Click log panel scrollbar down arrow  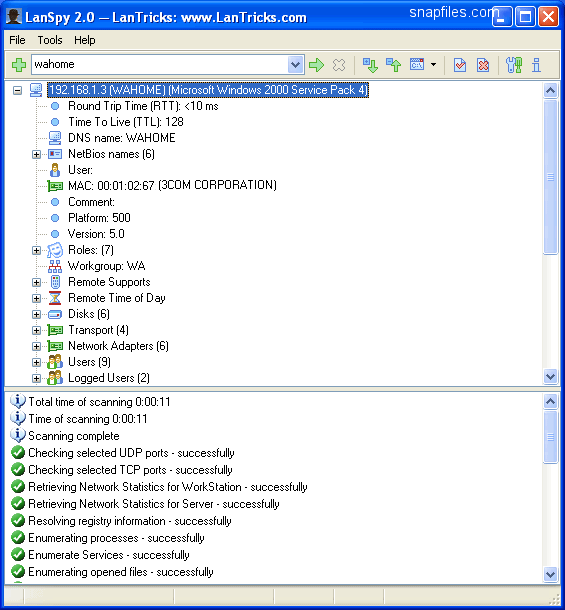tap(551, 574)
